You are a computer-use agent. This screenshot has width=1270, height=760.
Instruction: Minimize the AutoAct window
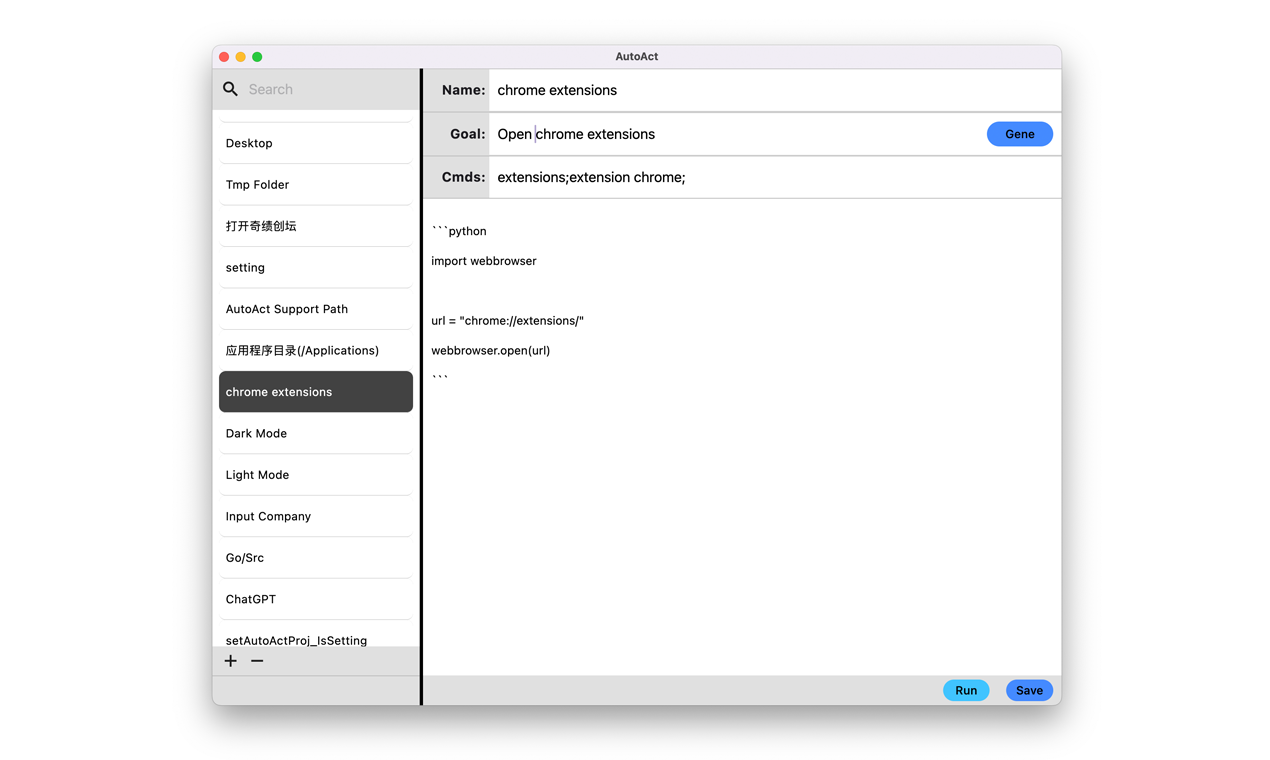(x=241, y=57)
